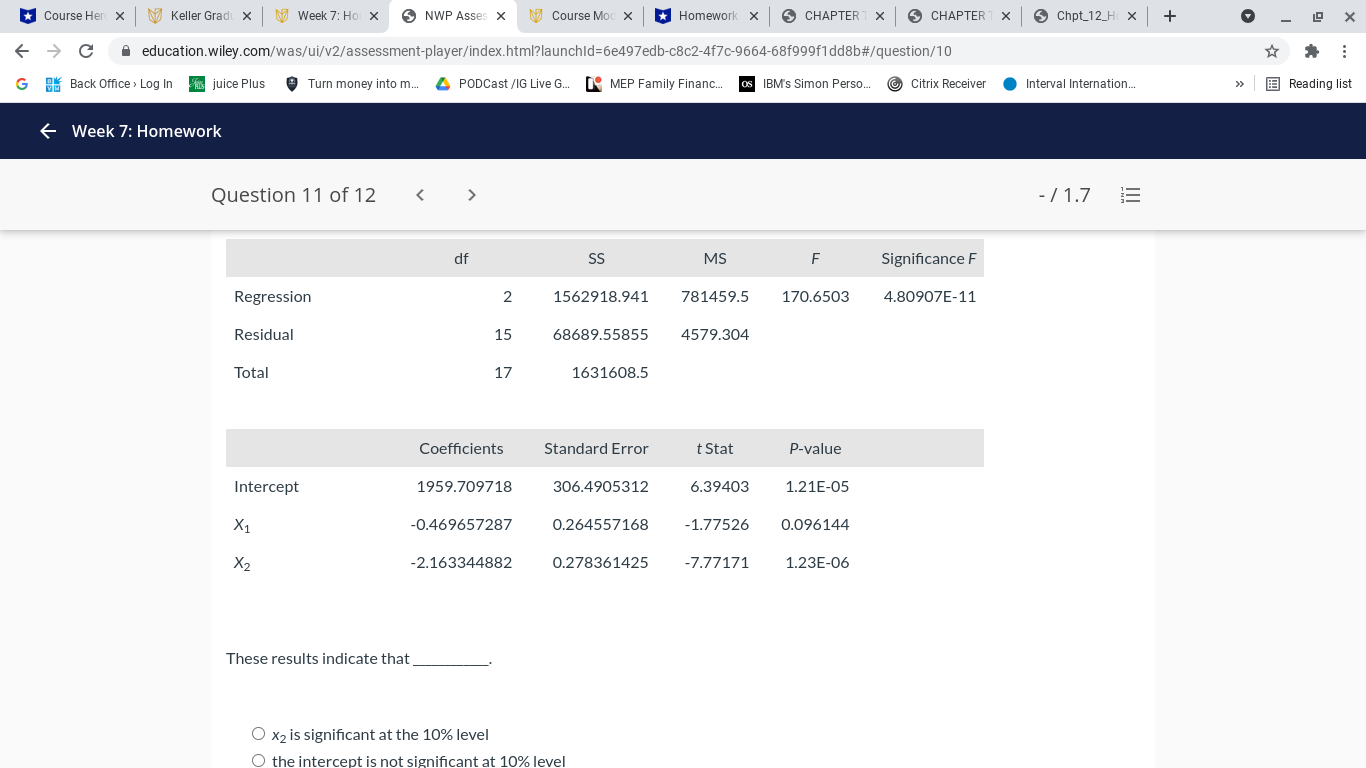The width and height of the screenshot is (1366, 768).
Task: Click X1 P-value 0.096144
Action: (x=815, y=524)
